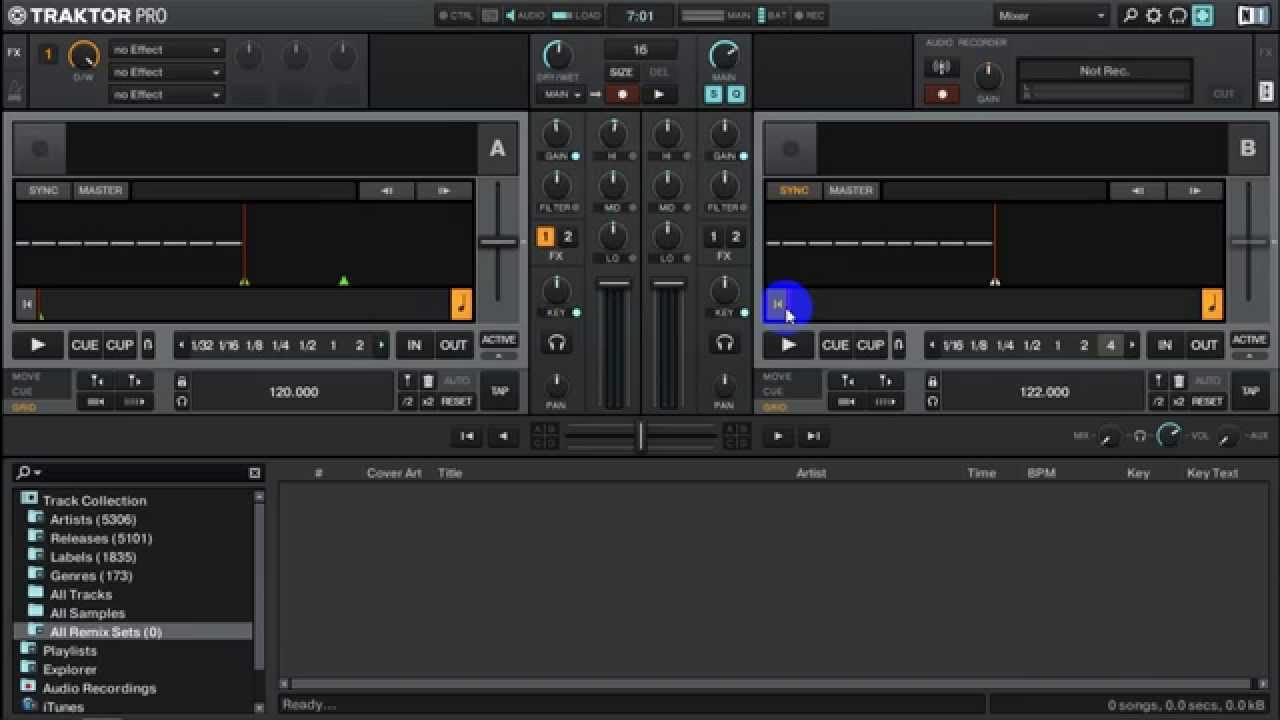This screenshot has width=1280, height=720.
Task: Open third FX slot 'no Effect' dropdown
Action: [166, 94]
